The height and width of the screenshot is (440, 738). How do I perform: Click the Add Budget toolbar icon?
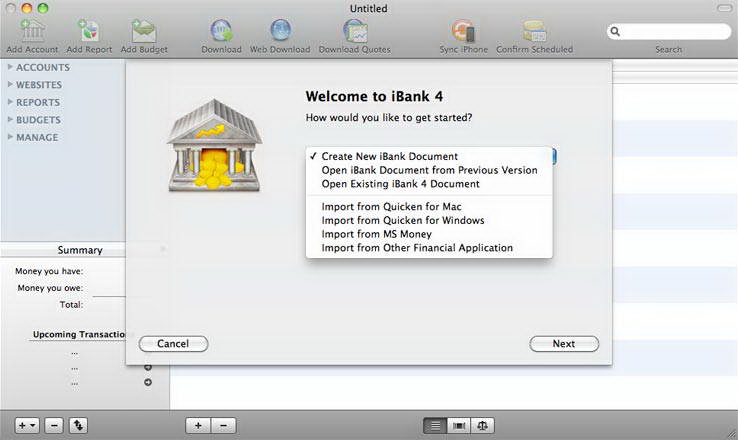pos(144,31)
